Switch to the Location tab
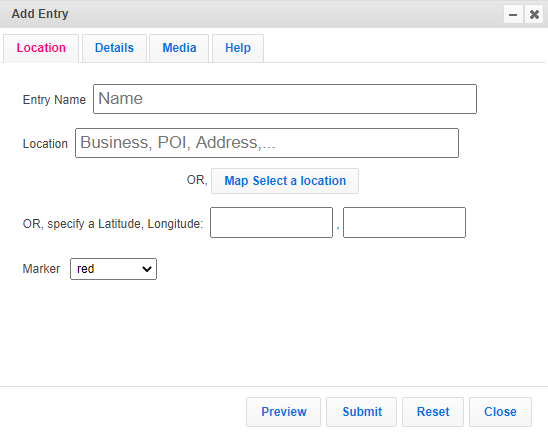This screenshot has height=436, width=548. pos(41,48)
